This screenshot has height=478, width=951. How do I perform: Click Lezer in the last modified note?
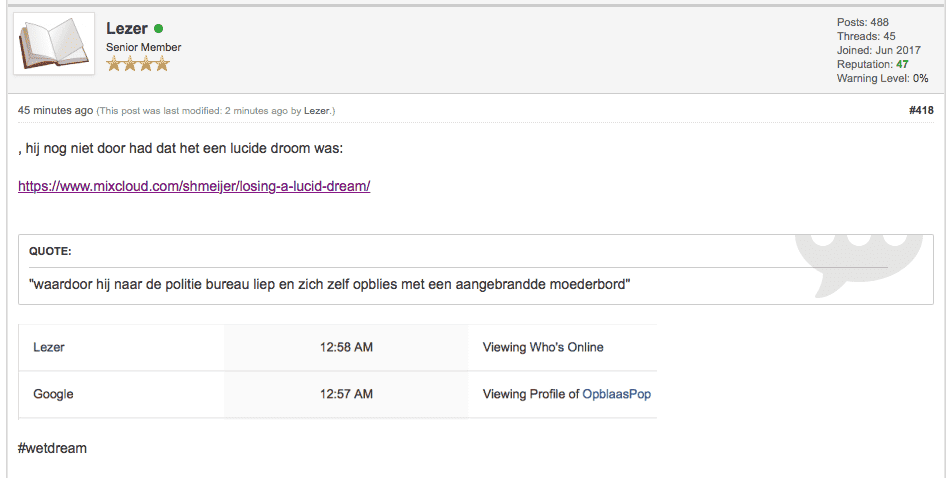click(317, 111)
